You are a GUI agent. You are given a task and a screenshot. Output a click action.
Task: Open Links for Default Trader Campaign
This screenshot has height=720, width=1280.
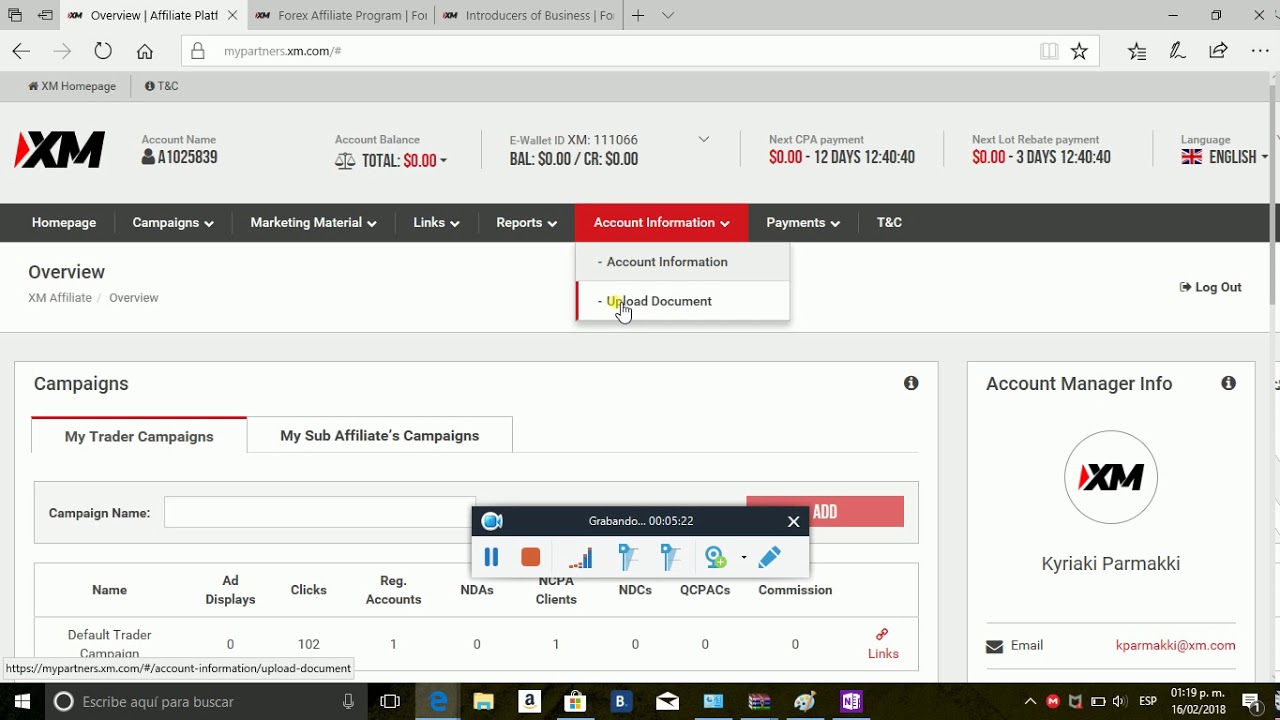(883, 644)
